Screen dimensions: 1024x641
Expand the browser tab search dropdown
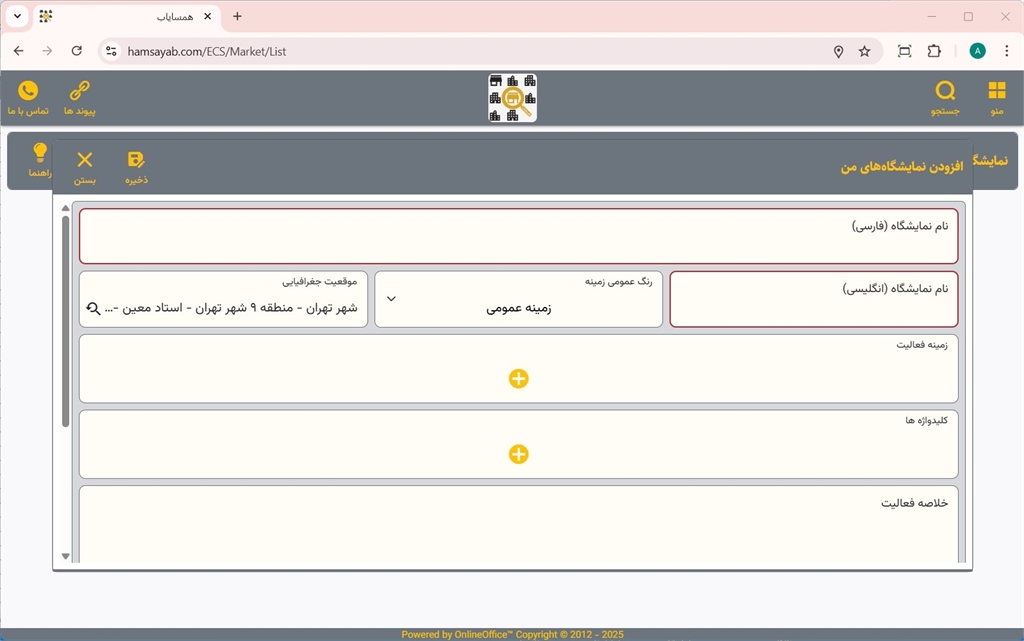point(17,17)
